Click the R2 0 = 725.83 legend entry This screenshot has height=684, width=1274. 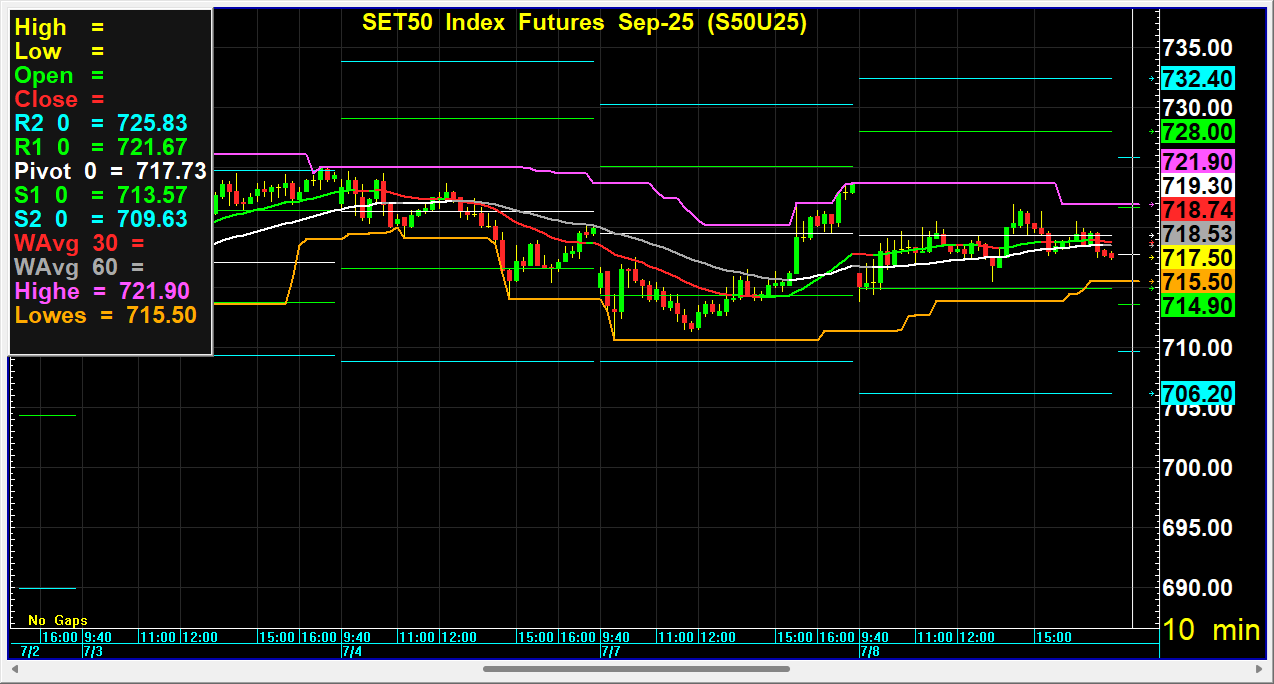click(101, 123)
